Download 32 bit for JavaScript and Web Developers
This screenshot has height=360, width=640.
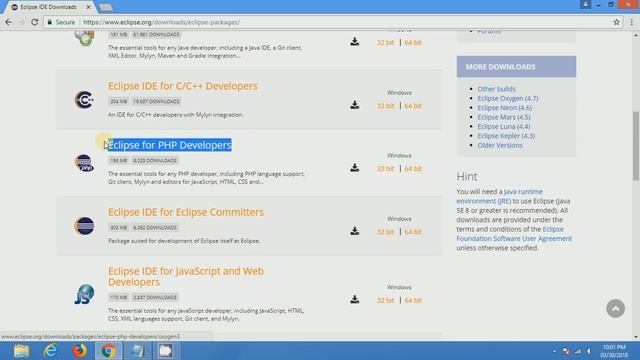[385, 300]
